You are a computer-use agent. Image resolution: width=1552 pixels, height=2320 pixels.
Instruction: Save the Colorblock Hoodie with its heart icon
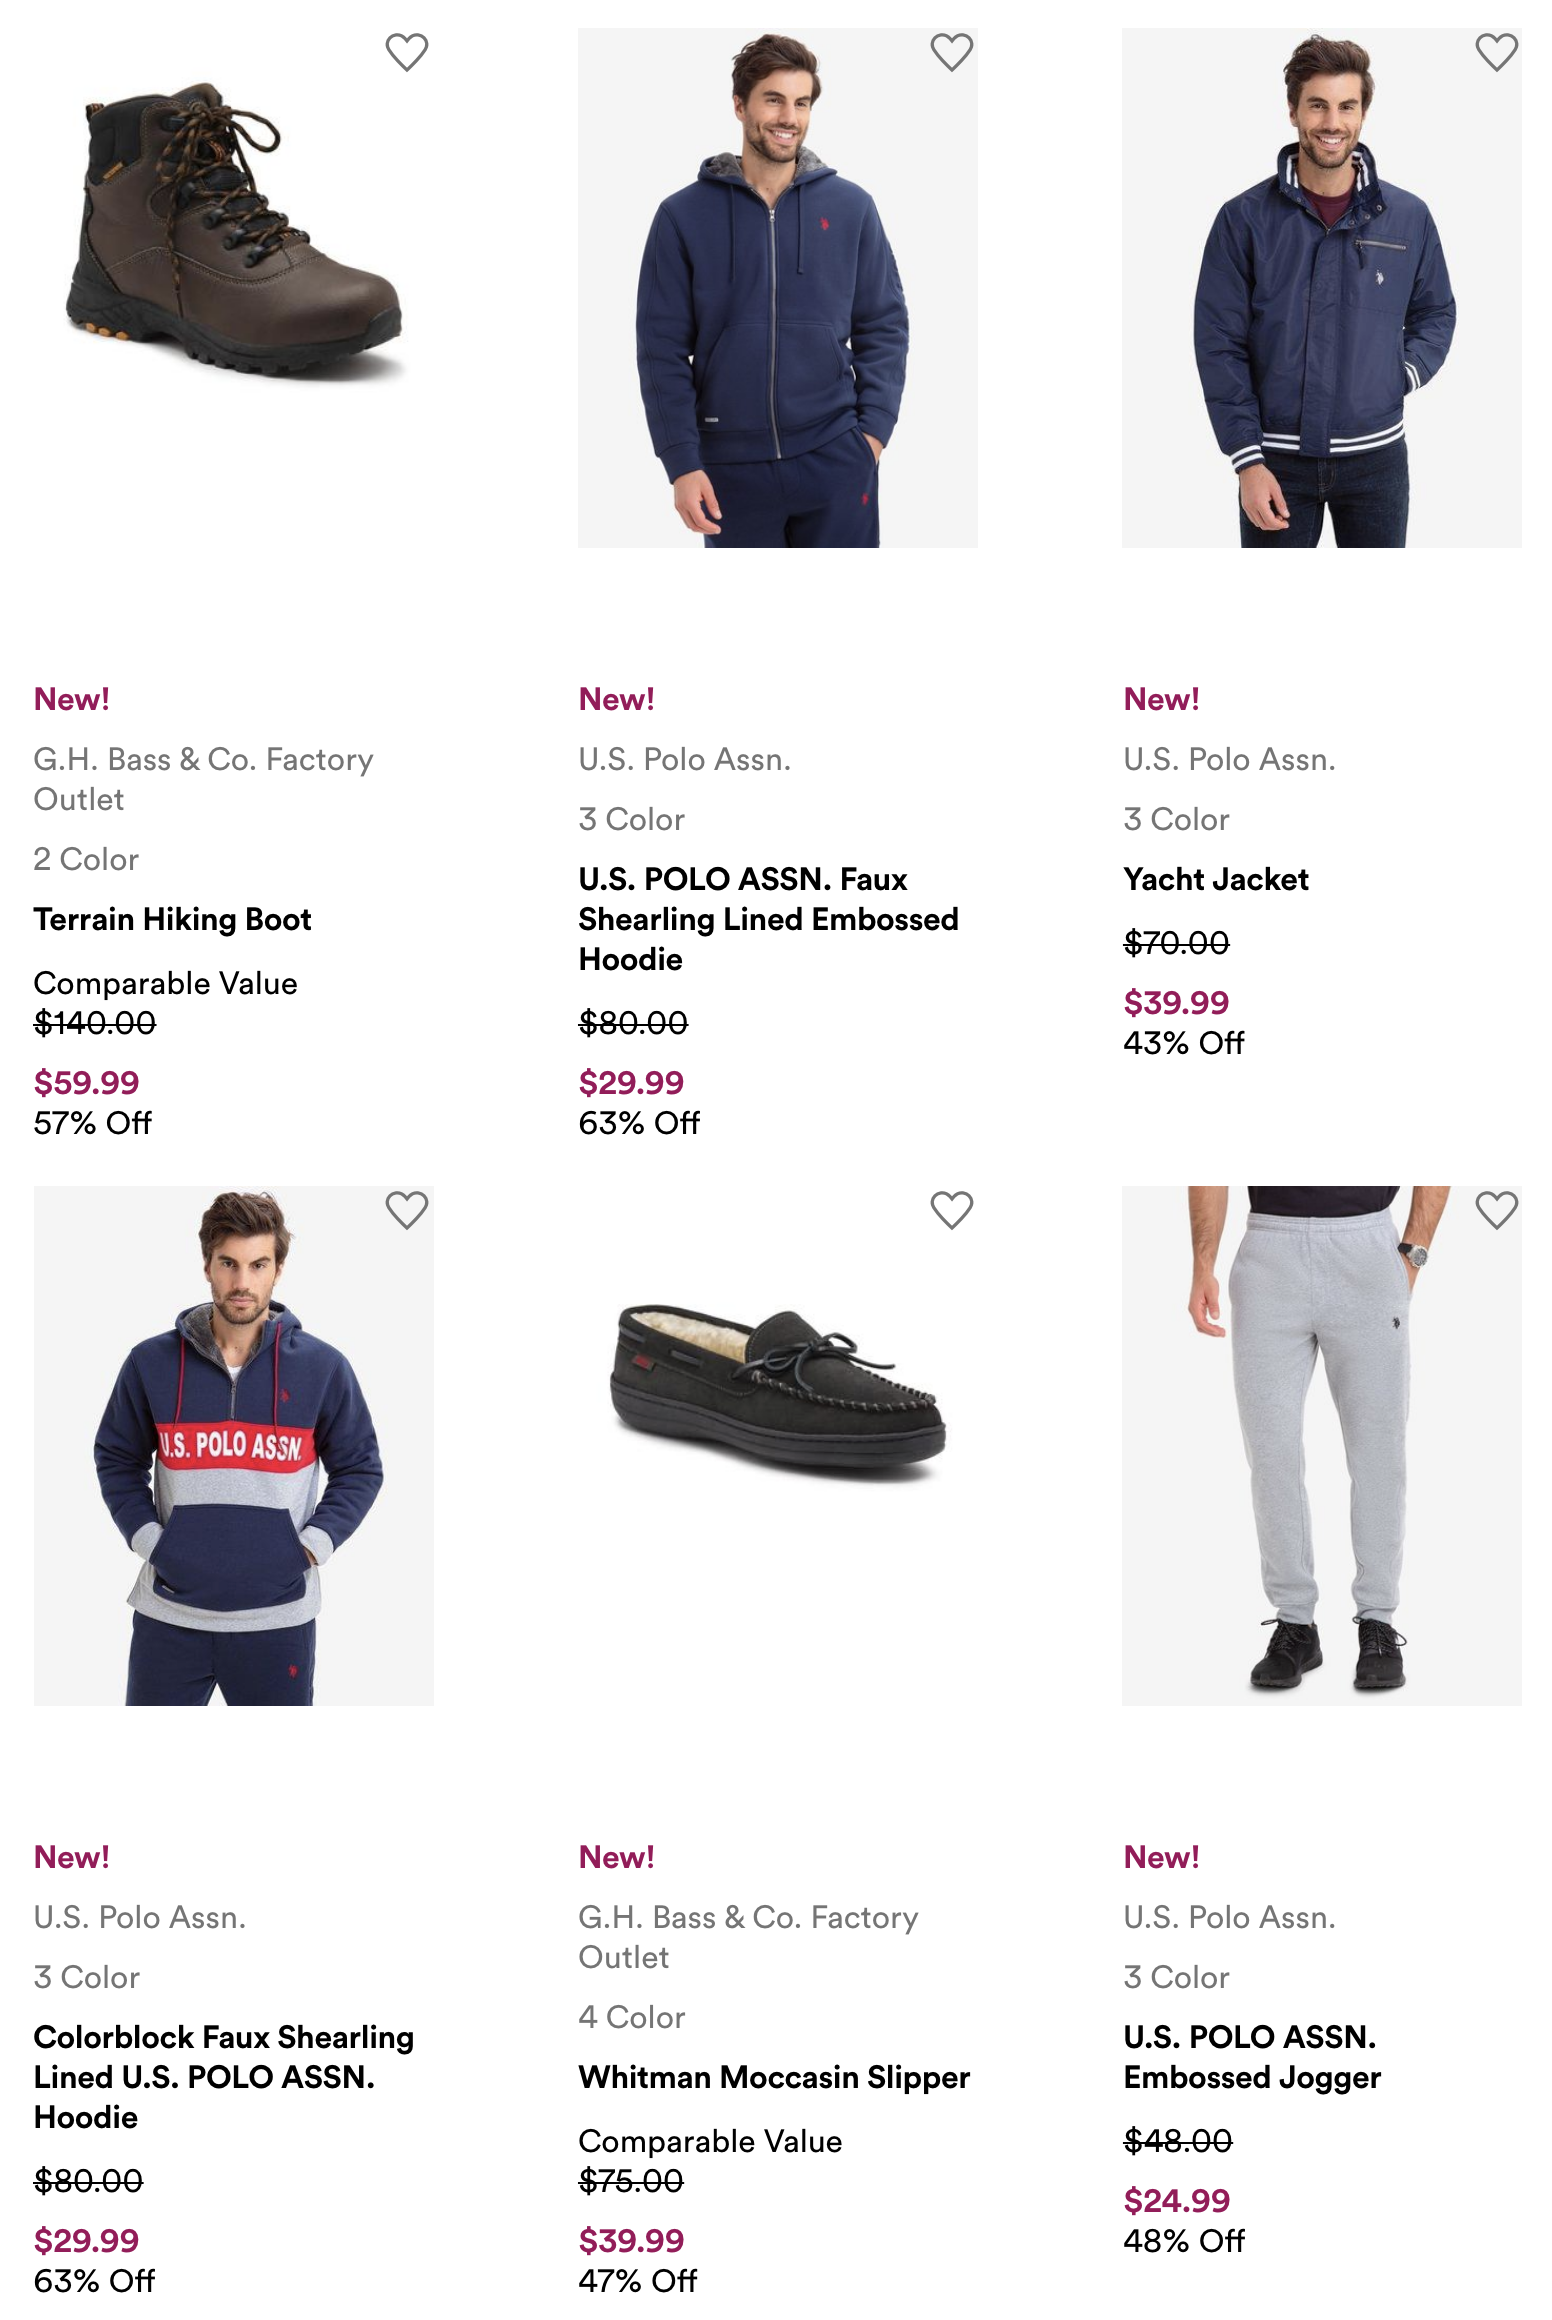point(406,1211)
